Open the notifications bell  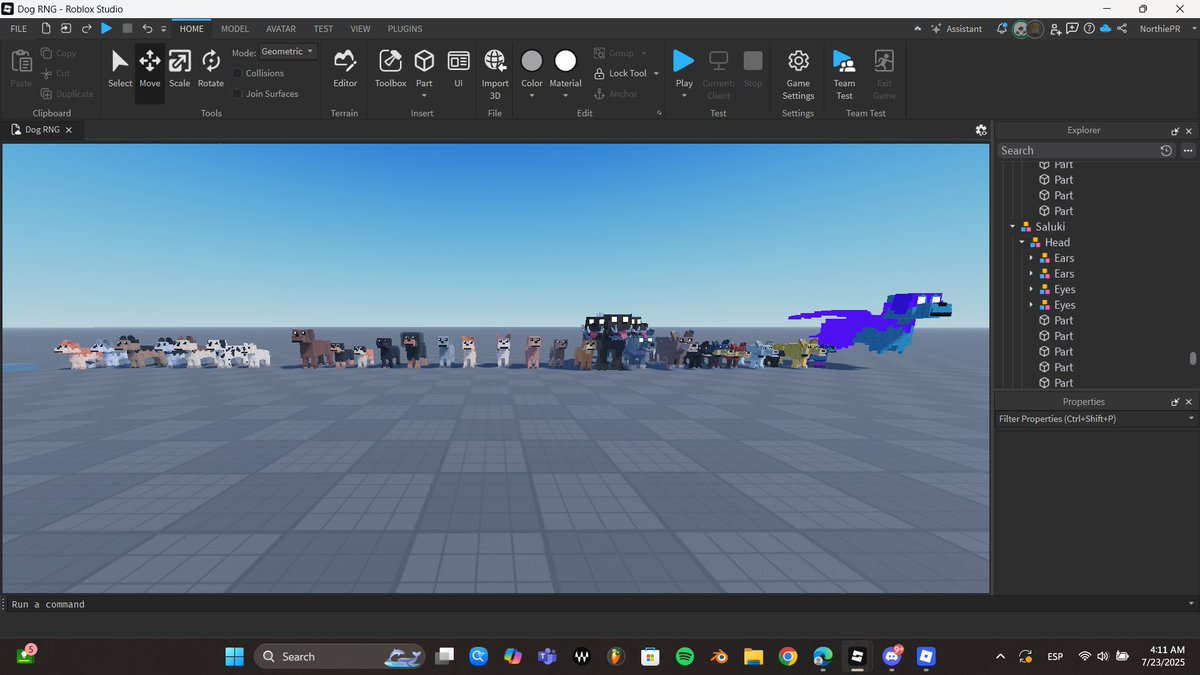click(x=1002, y=29)
